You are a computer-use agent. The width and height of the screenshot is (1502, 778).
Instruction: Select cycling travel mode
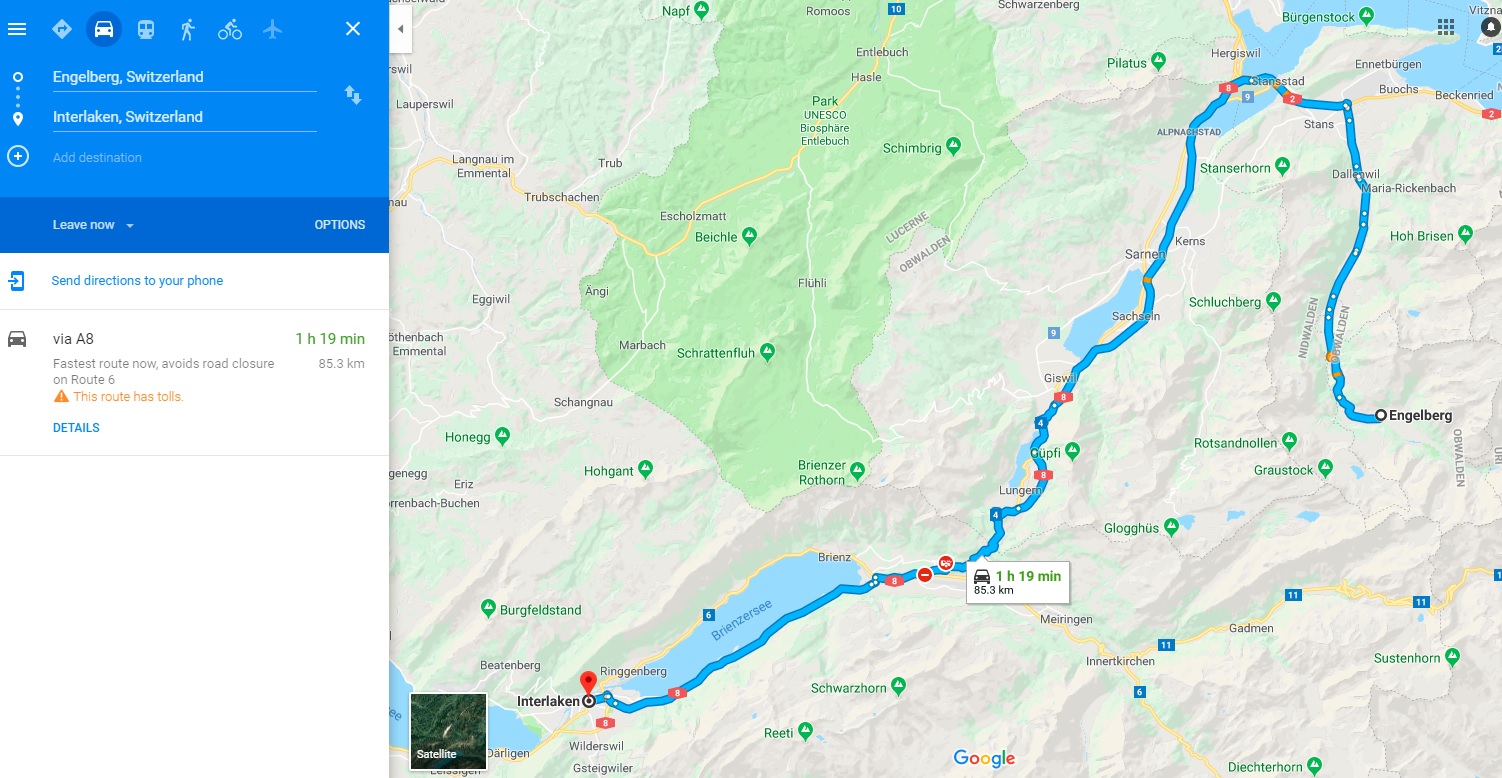(230, 29)
